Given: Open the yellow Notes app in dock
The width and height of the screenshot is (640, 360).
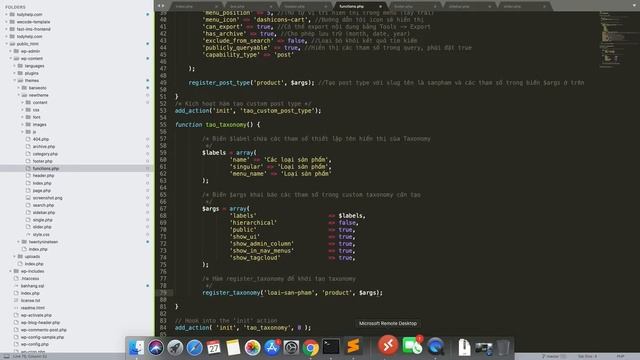Looking at the screenshot, I should click(x=233, y=347).
